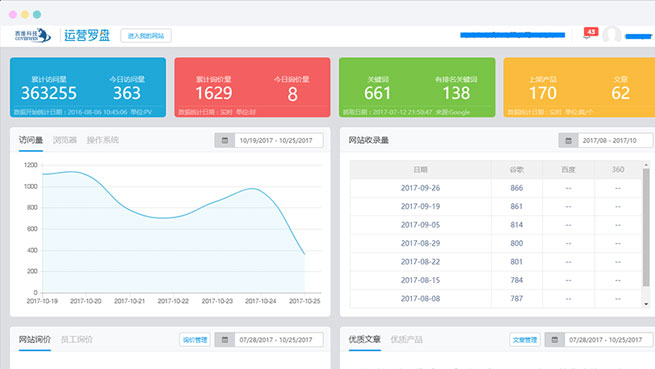Viewport: 655px width, 369px height.
Task: Click the blue 累计访问量 363255 card
Action: tap(88, 87)
